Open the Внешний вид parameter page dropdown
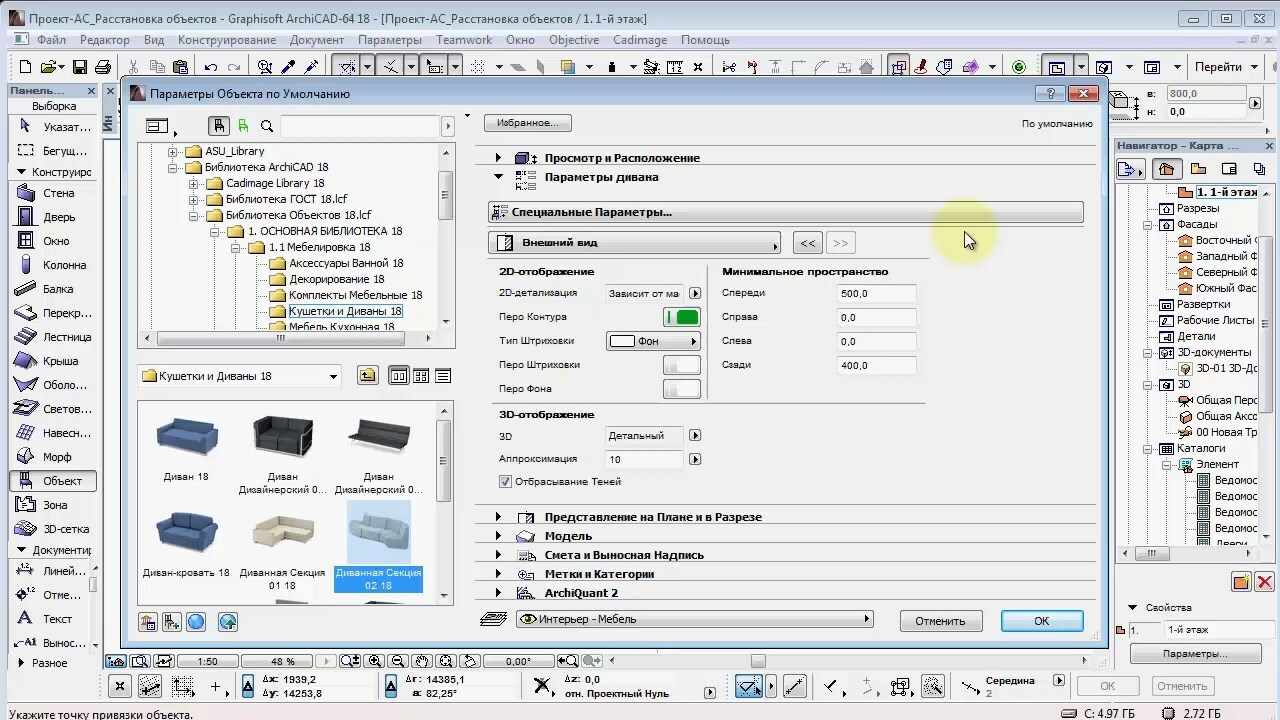This screenshot has width=1280, height=720. coord(635,243)
